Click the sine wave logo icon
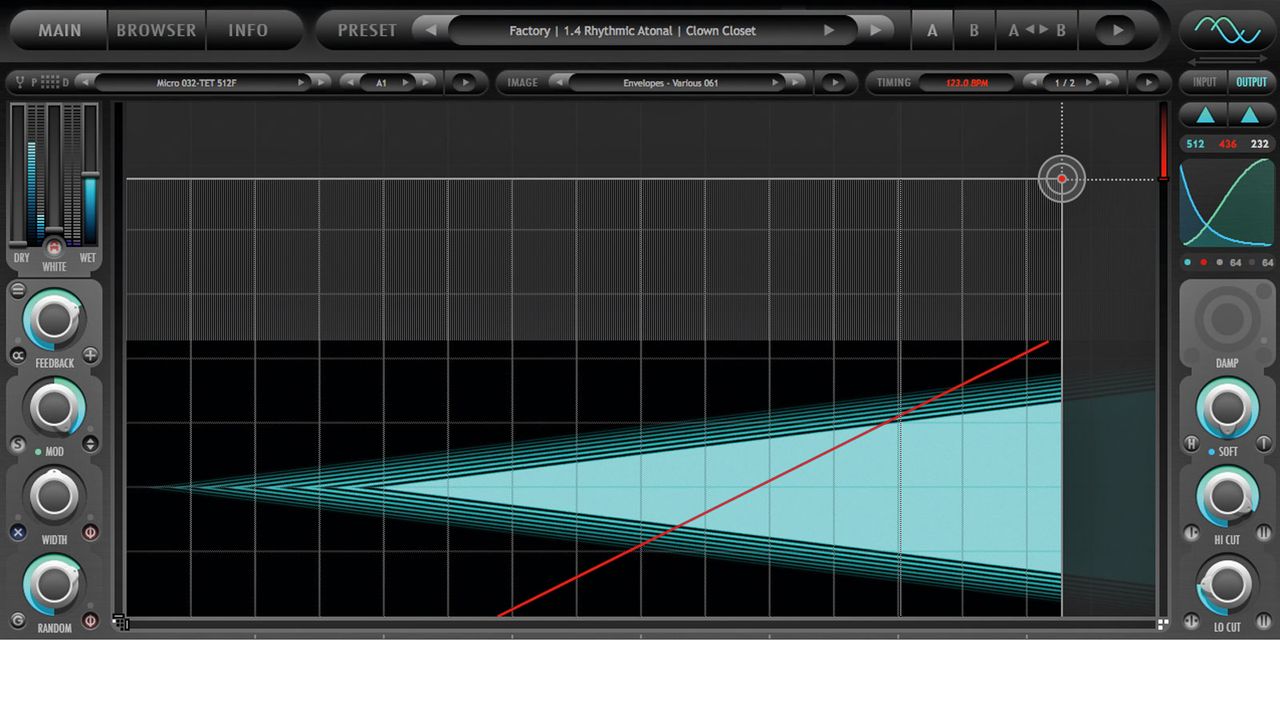The width and height of the screenshot is (1280, 720). (x=1228, y=31)
